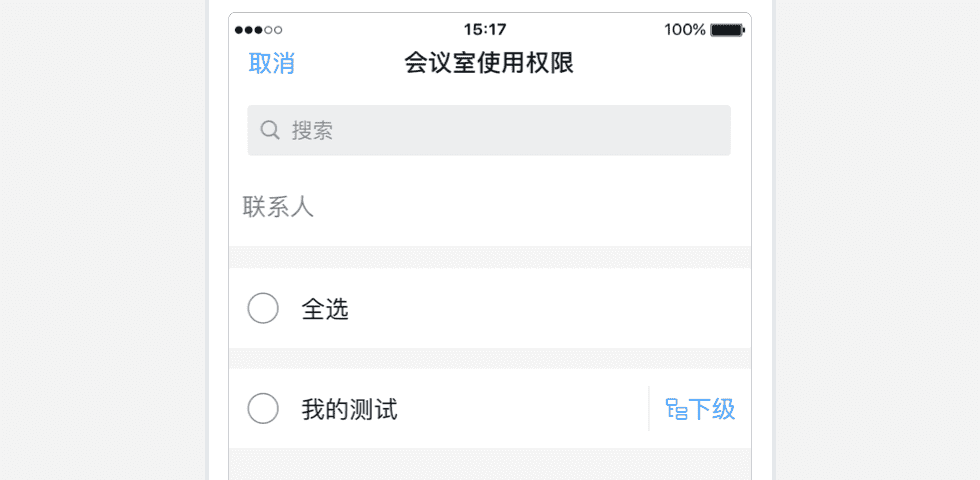
Task: Tap the 搜索 placeholder text
Action: (x=312, y=130)
